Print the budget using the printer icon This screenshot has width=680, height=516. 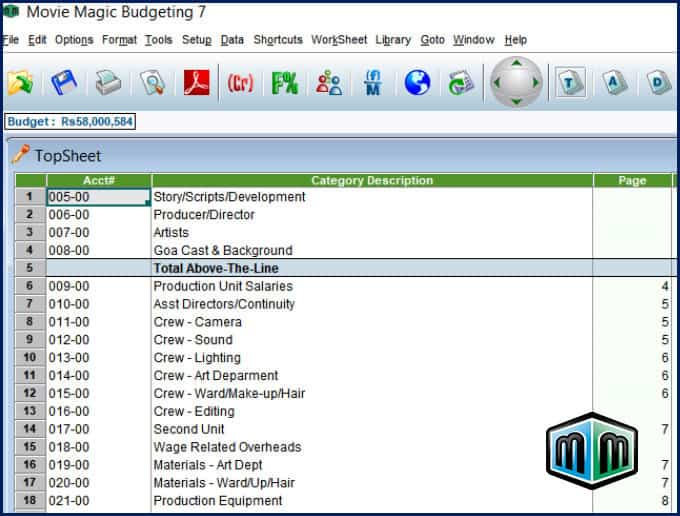[108, 82]
